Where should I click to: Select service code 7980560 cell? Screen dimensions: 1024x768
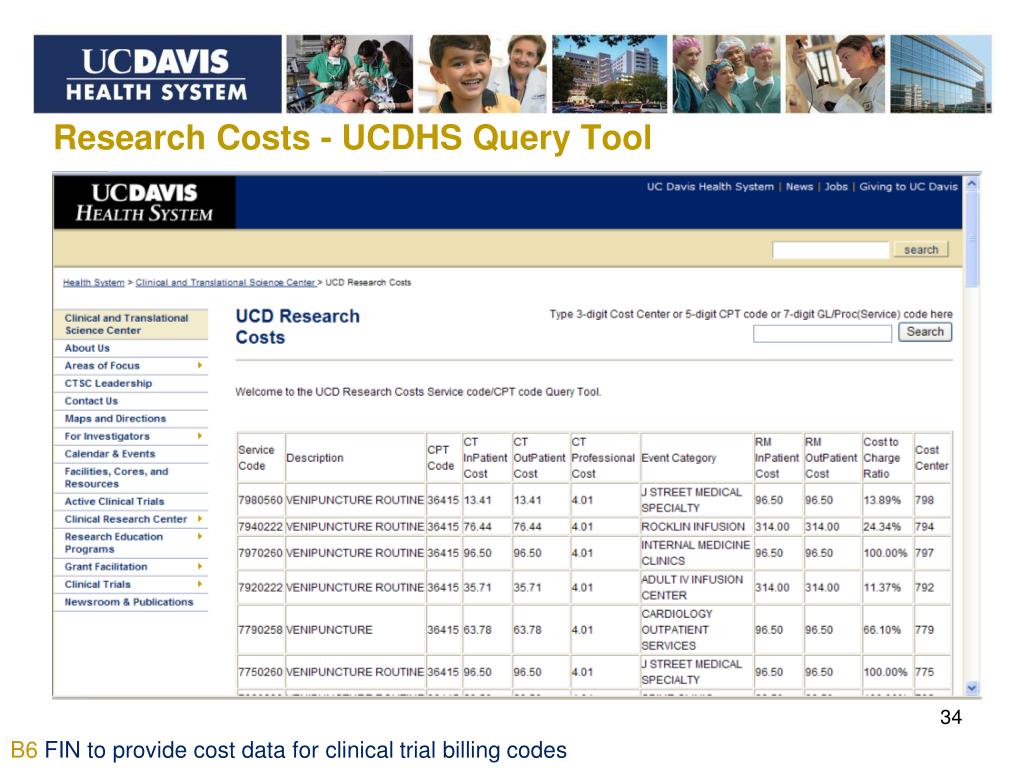click(261, 500)
